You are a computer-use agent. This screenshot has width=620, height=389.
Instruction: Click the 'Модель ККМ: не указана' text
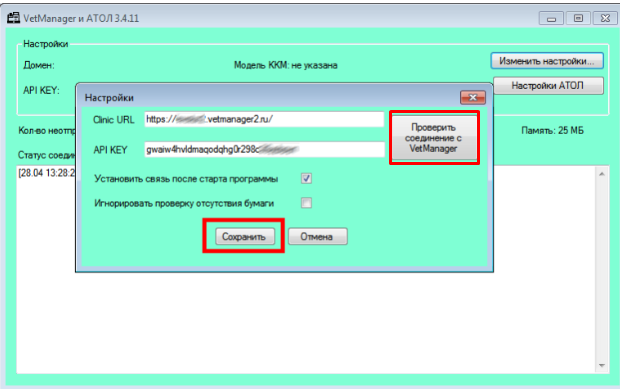coord(285,65)
